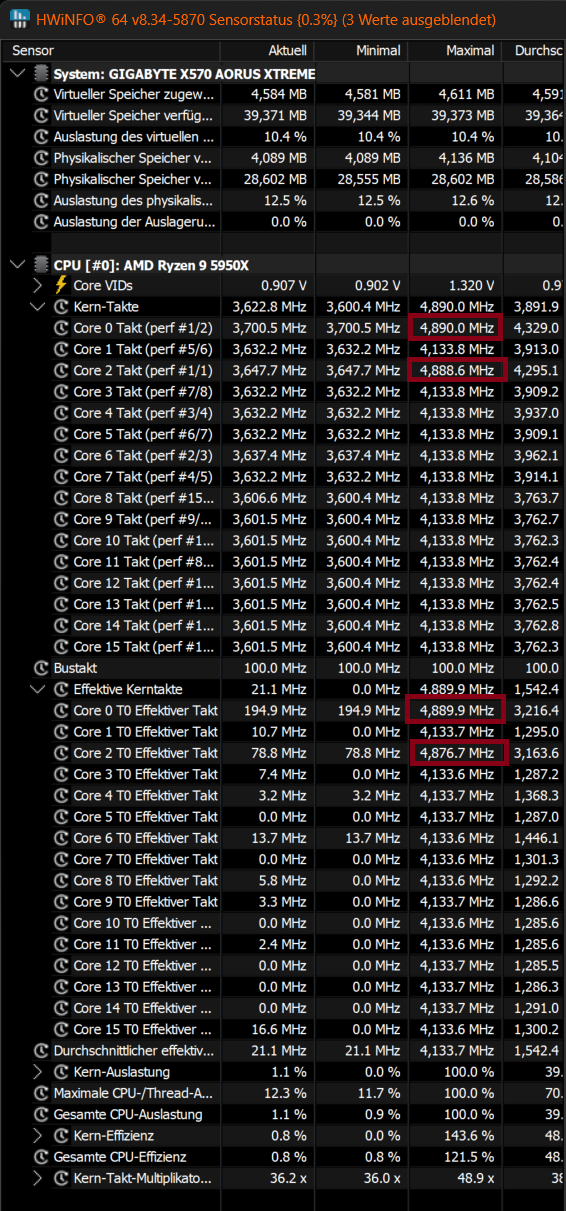The width and height of the screenshot is (566, 1211).
Task: Click the 194.9 MHz current value of Core 0 T0
Action: point(273,710)
